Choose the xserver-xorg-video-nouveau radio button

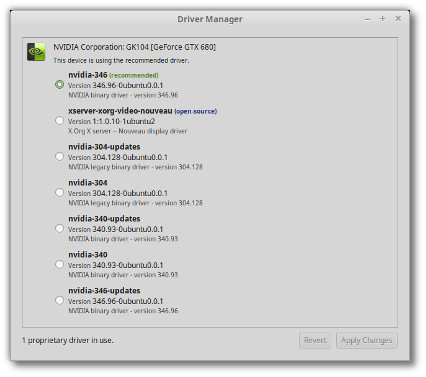point(59,121)
